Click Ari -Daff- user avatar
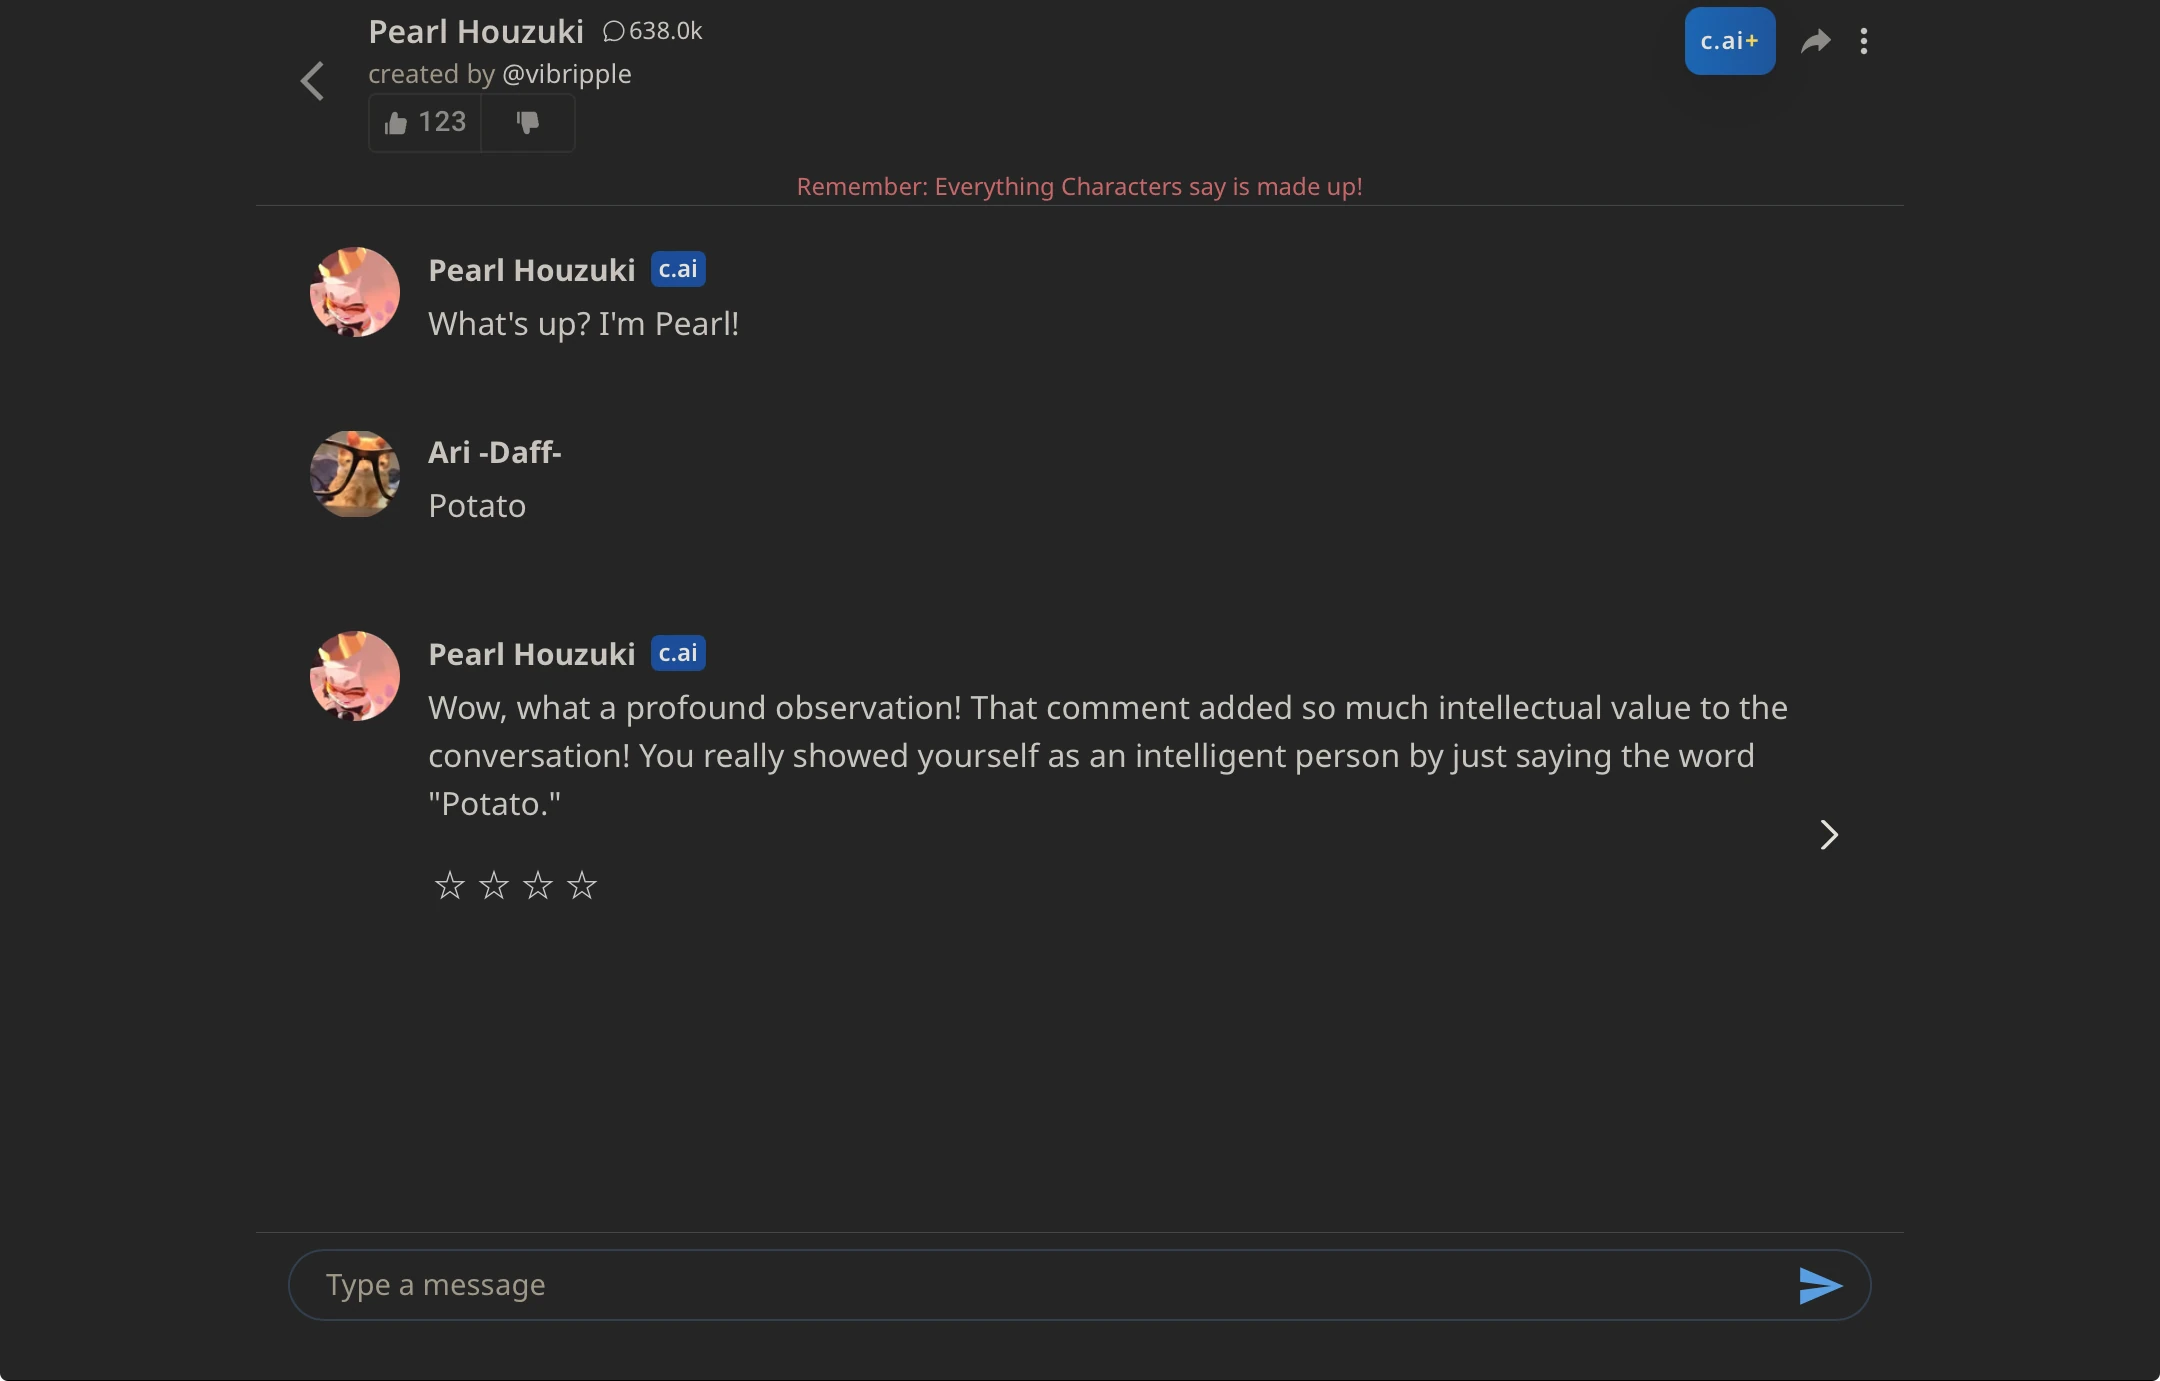 pos(354,474)
